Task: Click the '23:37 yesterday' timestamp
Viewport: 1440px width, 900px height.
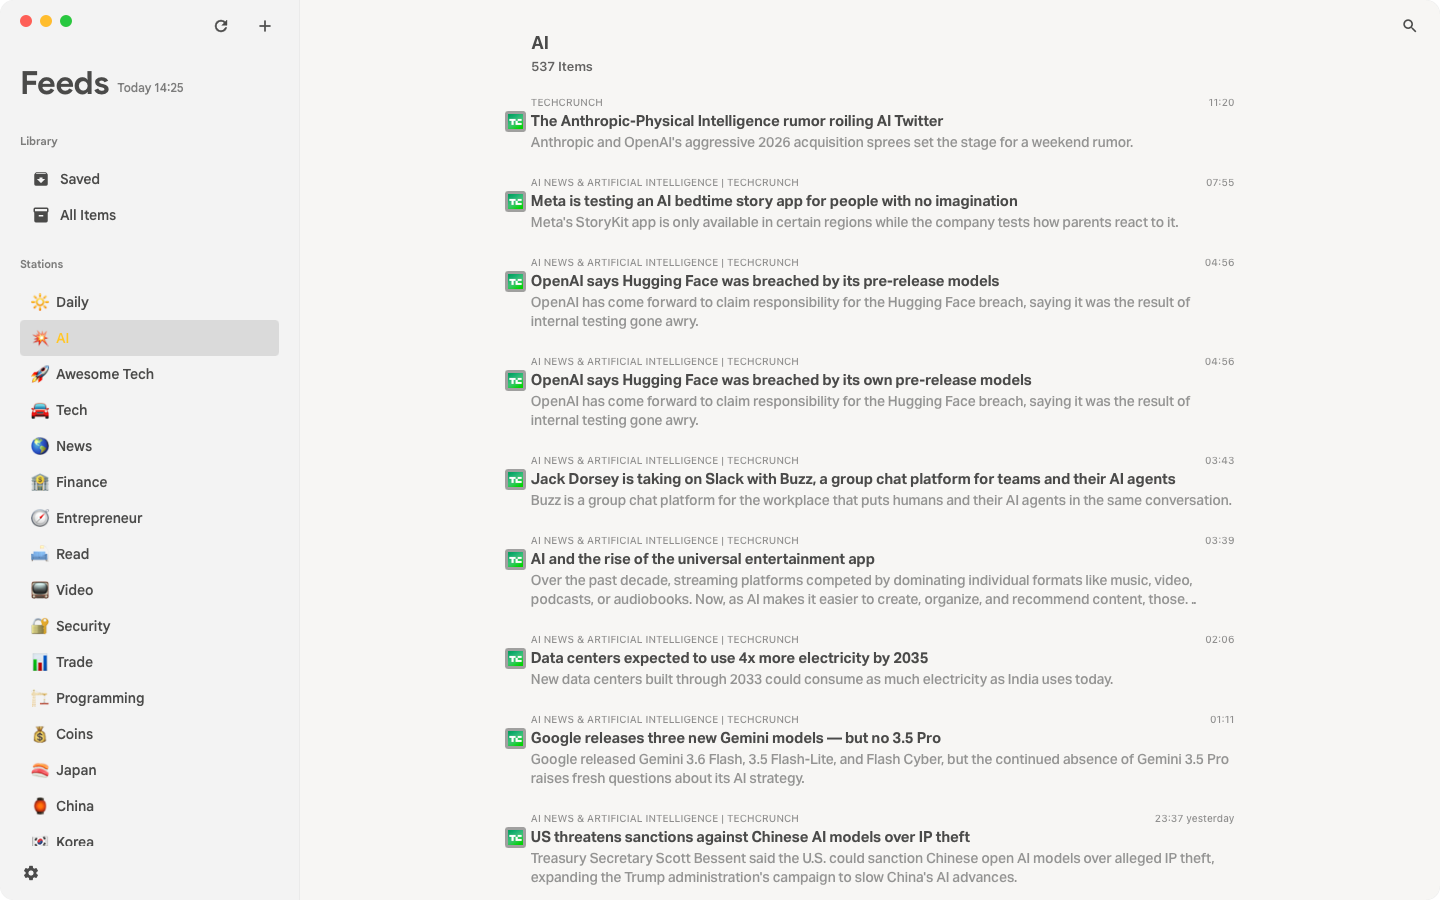Action: point(1194,819)
